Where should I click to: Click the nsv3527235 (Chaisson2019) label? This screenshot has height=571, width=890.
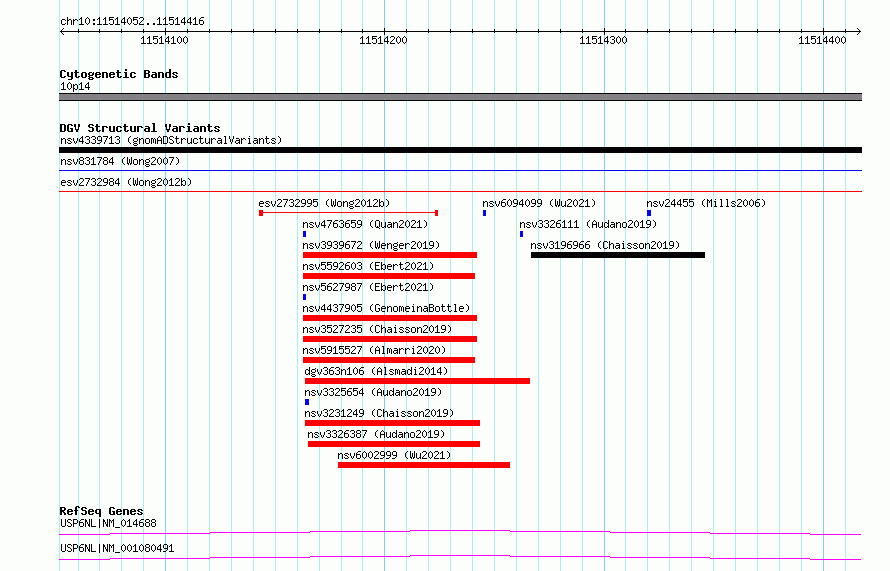click(377, 329)
